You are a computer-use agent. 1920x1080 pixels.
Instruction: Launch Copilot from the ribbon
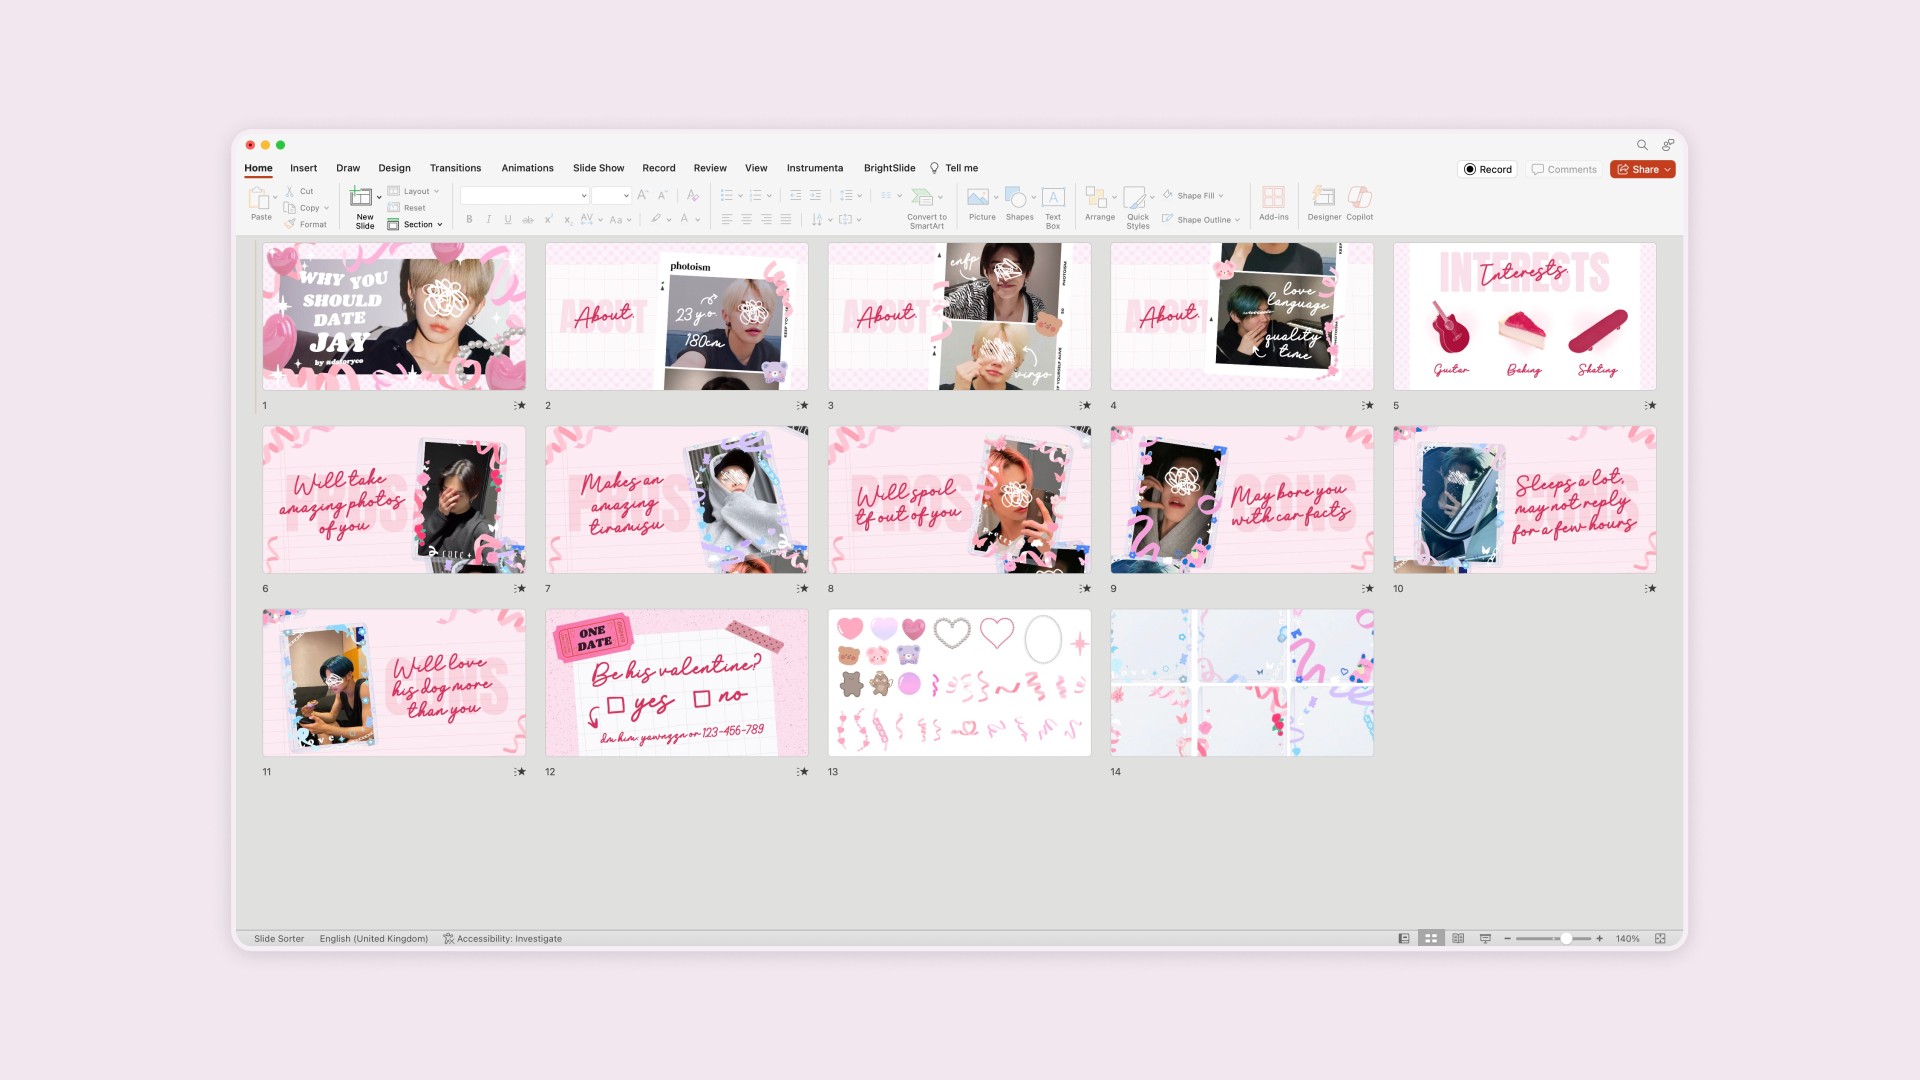1359,198
